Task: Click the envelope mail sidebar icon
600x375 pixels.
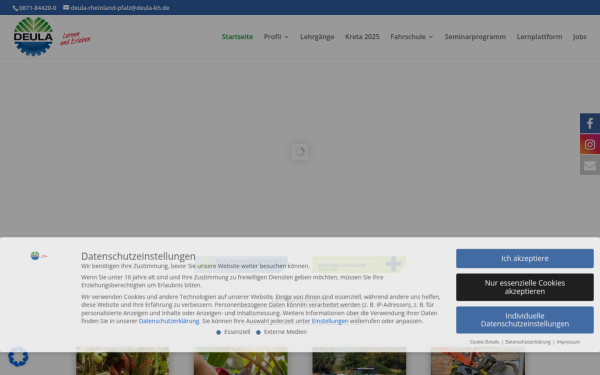Action: pos(590,165)
